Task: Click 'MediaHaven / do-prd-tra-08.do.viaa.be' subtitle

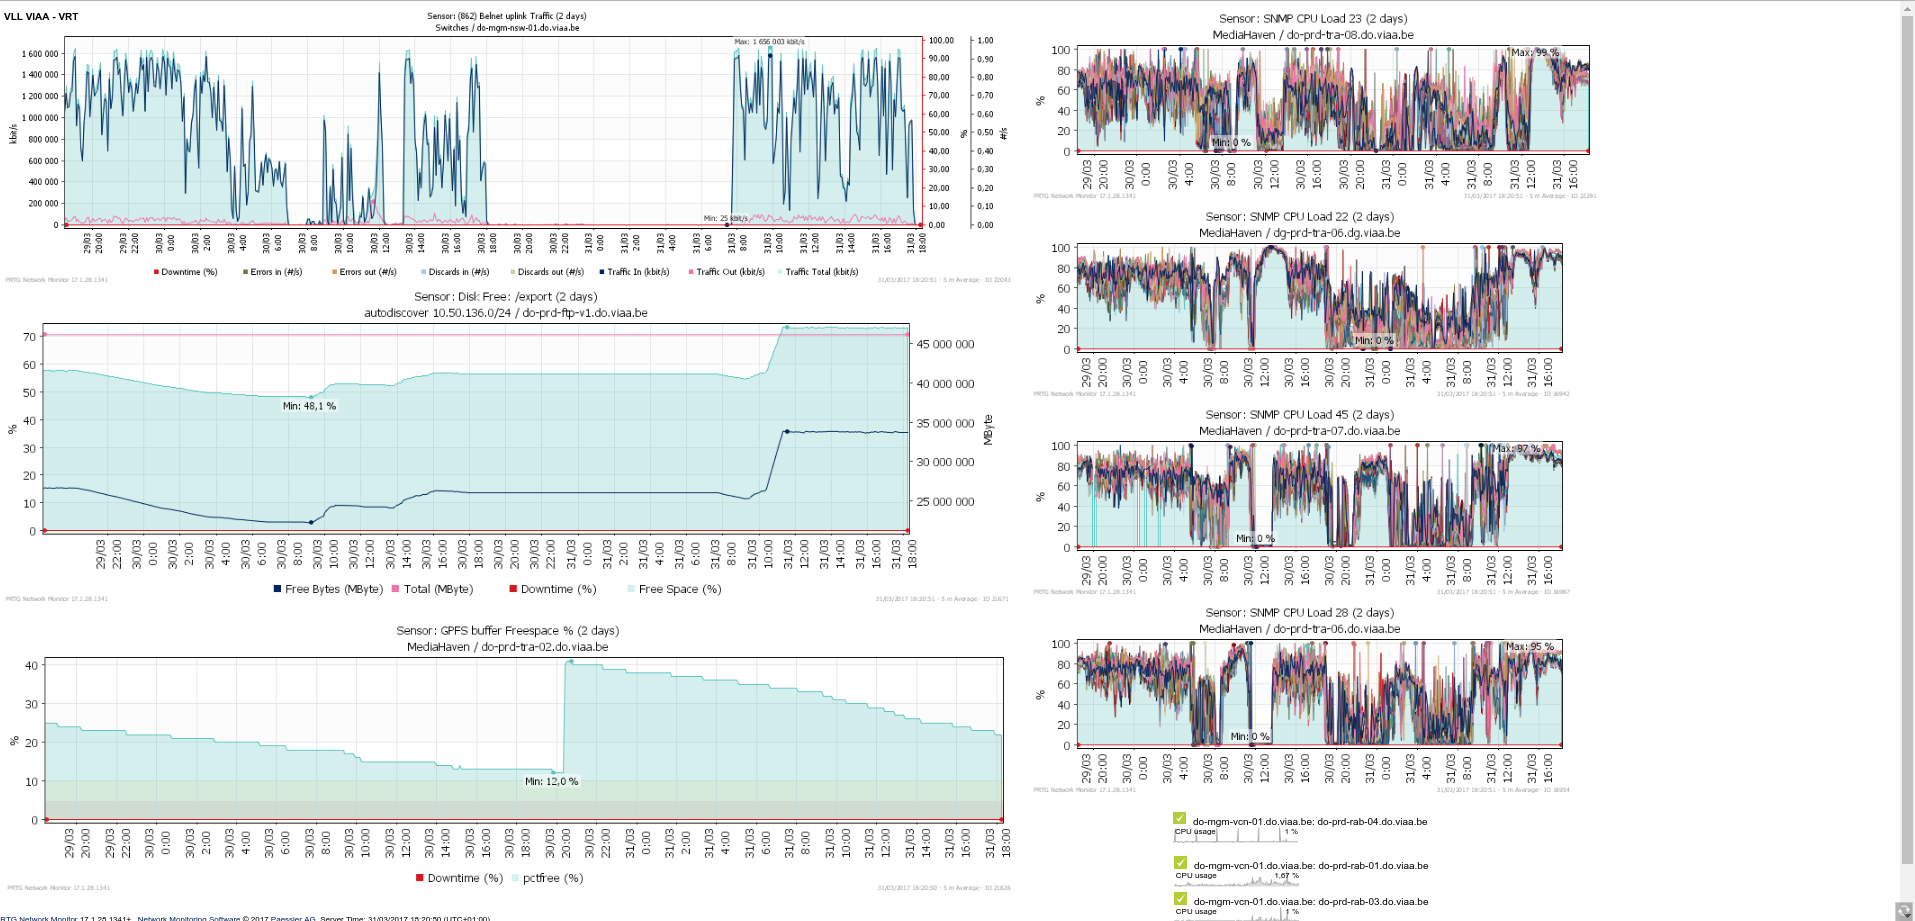Action: pyautogui.click(x=1313, y=35)
